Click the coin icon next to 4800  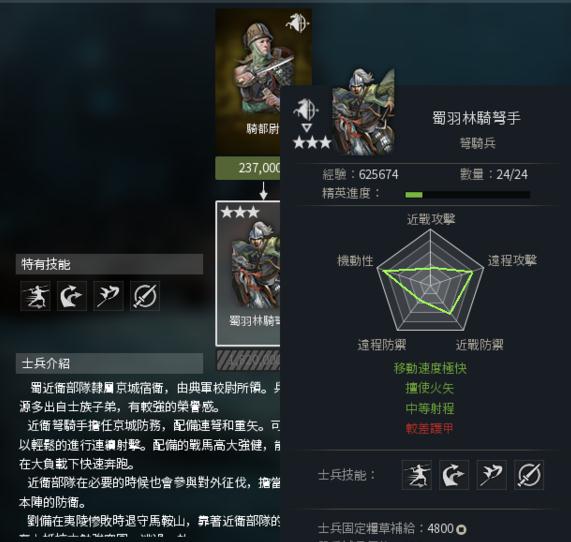tap(461, 529)
